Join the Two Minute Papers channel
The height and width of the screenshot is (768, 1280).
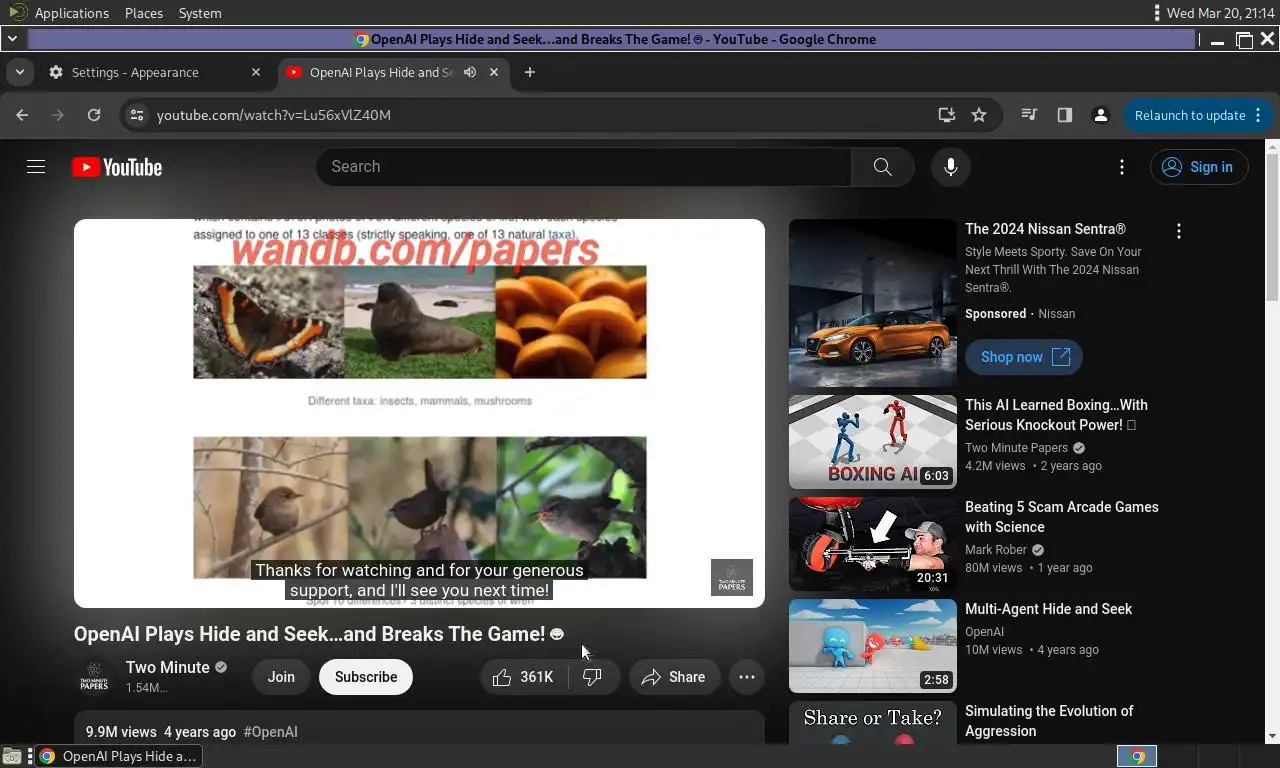click(281, 677)
